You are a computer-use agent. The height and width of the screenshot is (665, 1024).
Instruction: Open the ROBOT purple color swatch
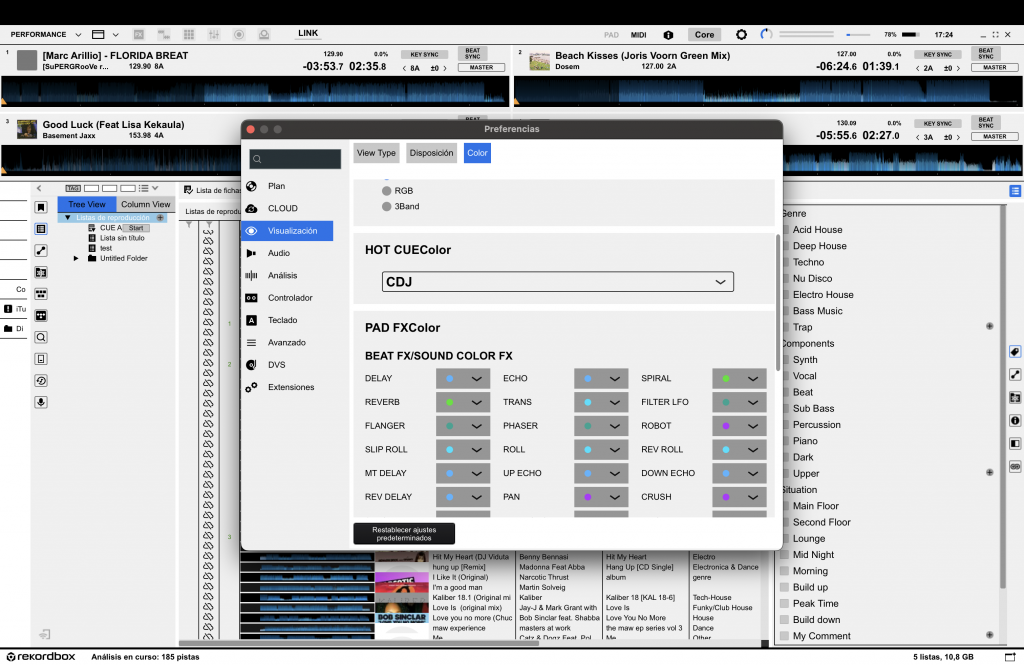click(739, 426)
